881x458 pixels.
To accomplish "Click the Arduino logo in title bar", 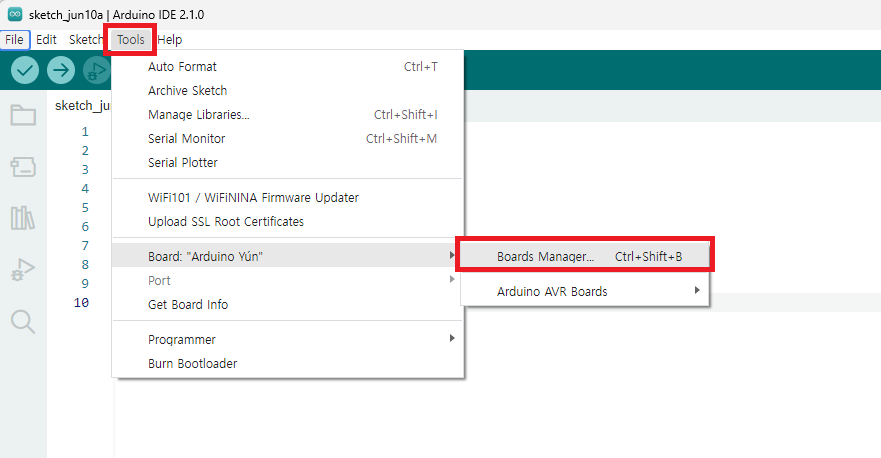I will click(x=15, y=15).
